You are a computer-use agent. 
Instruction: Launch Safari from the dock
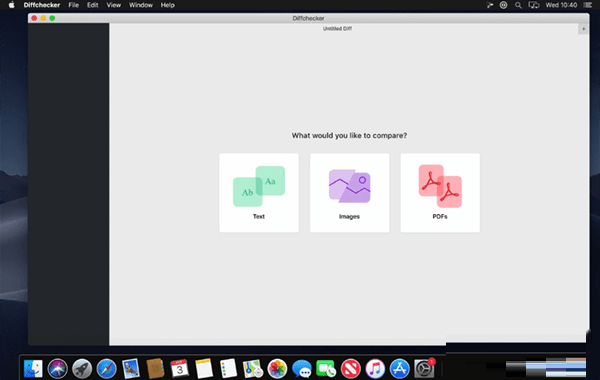pyautogui.click(x=106, y=369)
